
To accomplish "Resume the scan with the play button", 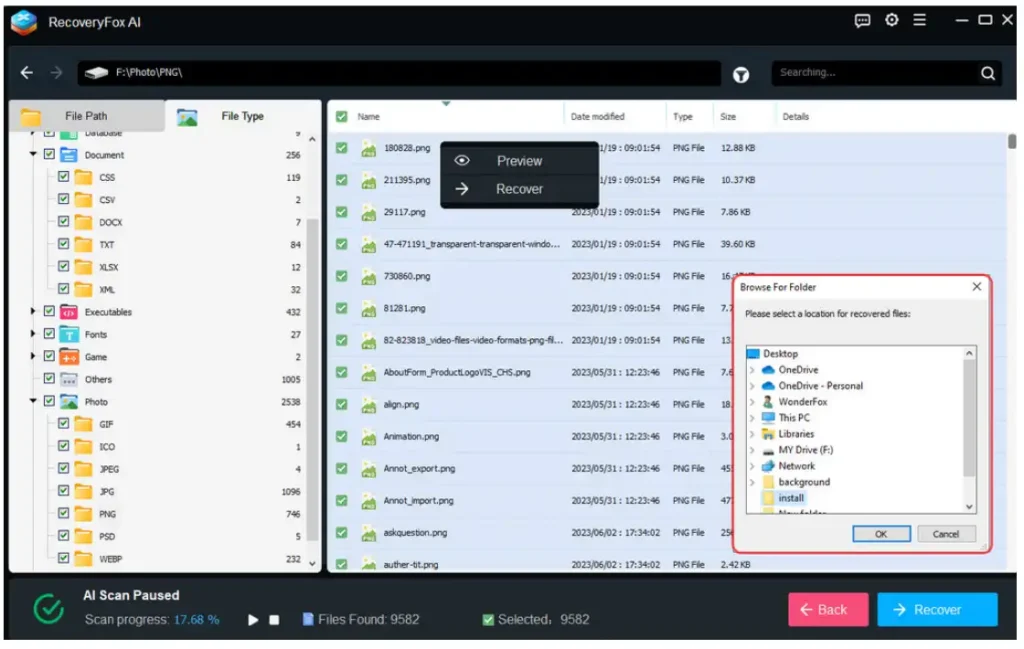I will [x=253, y=620].
